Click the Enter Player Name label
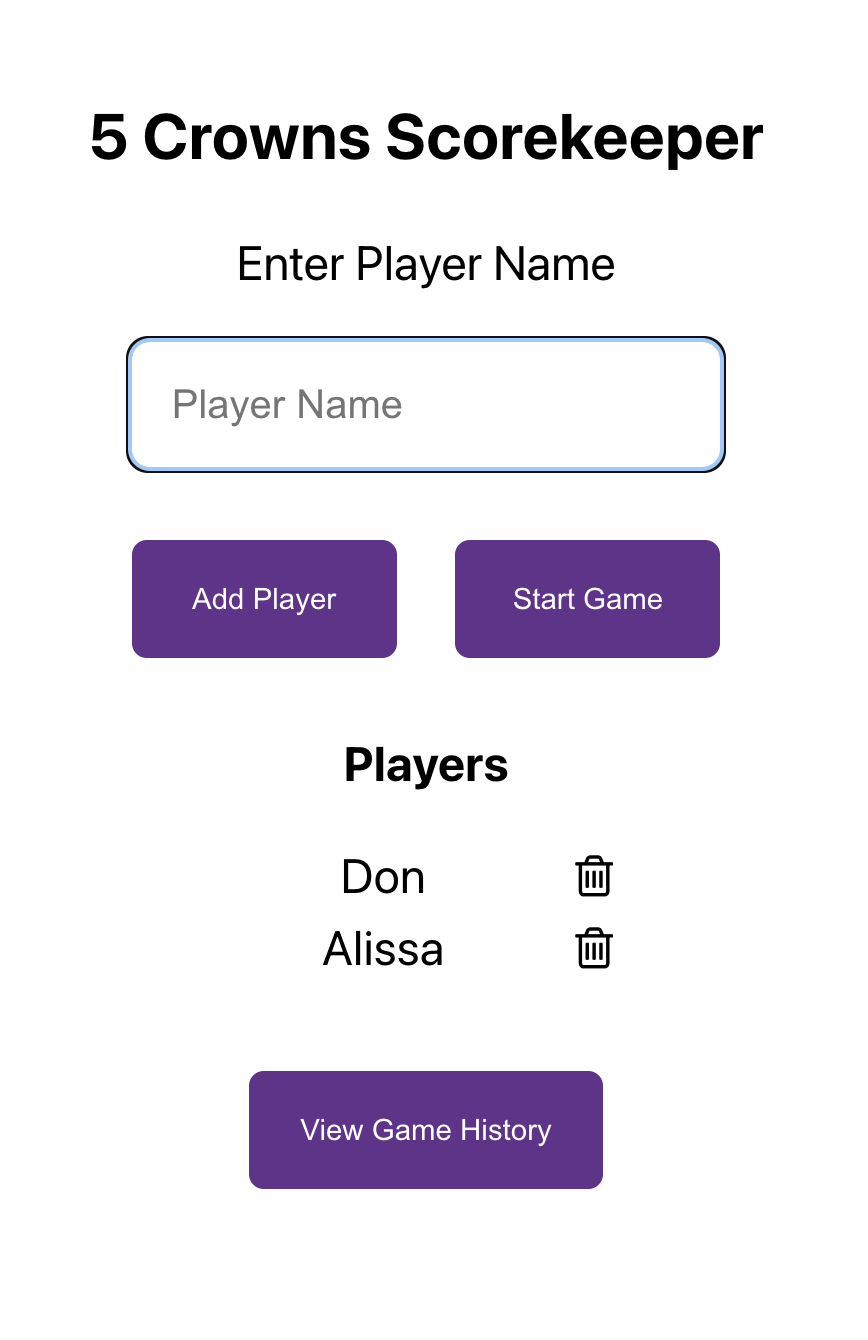The height and width of the screenshot is (1340, 868). [x=426, y=265]
